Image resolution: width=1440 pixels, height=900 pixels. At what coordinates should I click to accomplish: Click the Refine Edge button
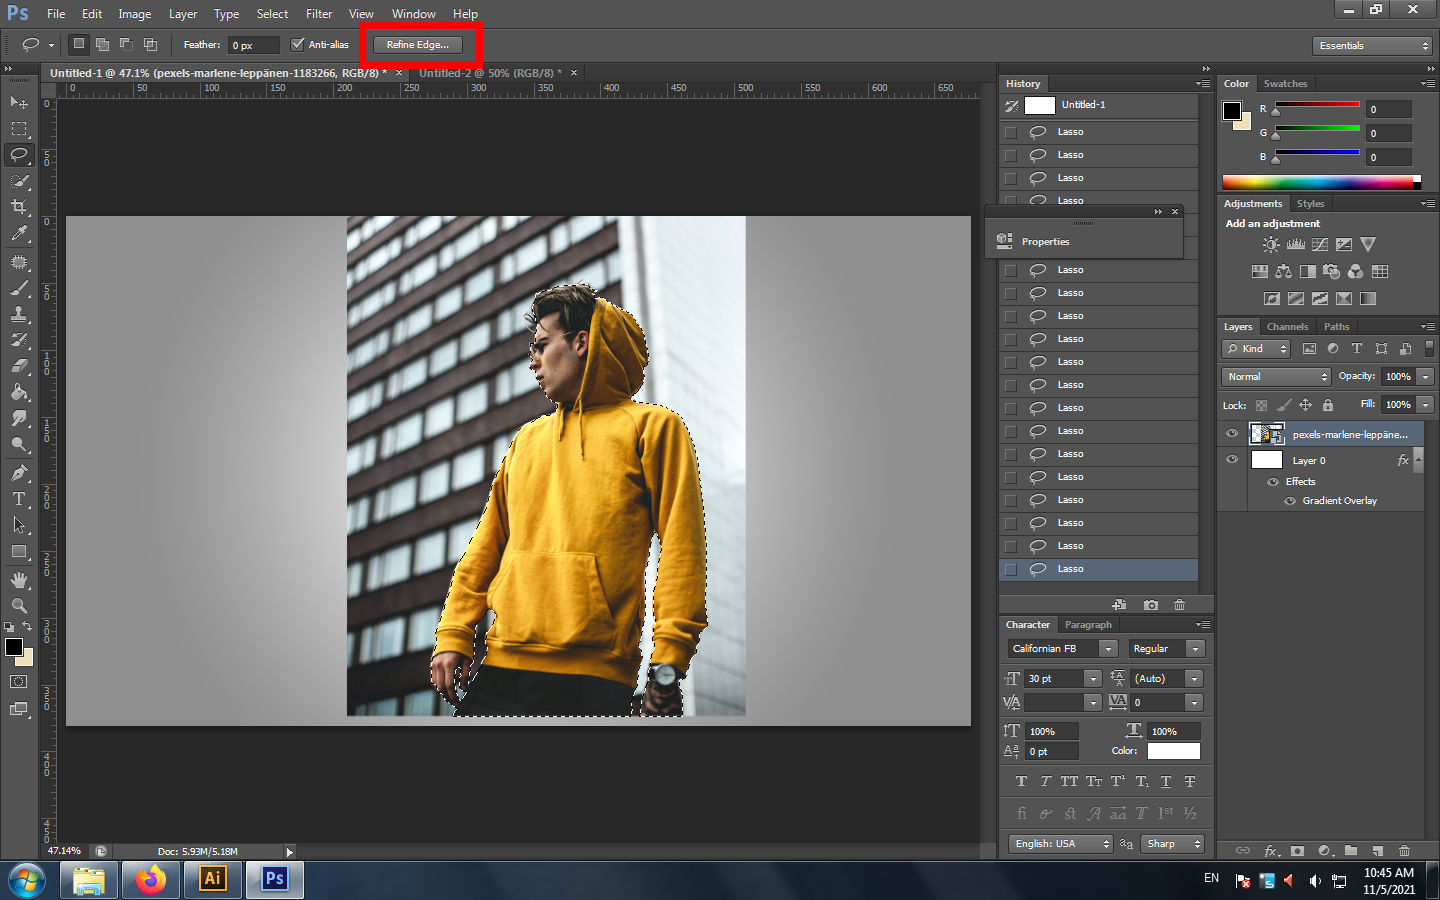click(x=418, y=45)
